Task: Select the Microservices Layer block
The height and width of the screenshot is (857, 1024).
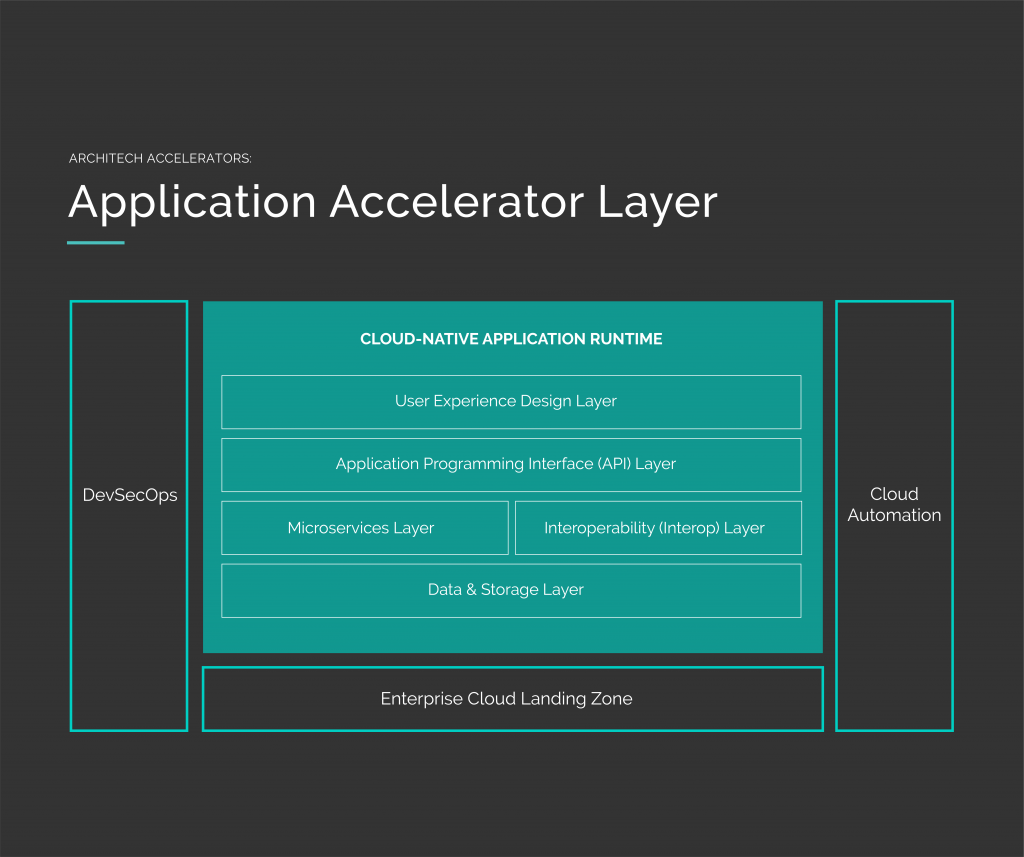Action: (364, 527)
